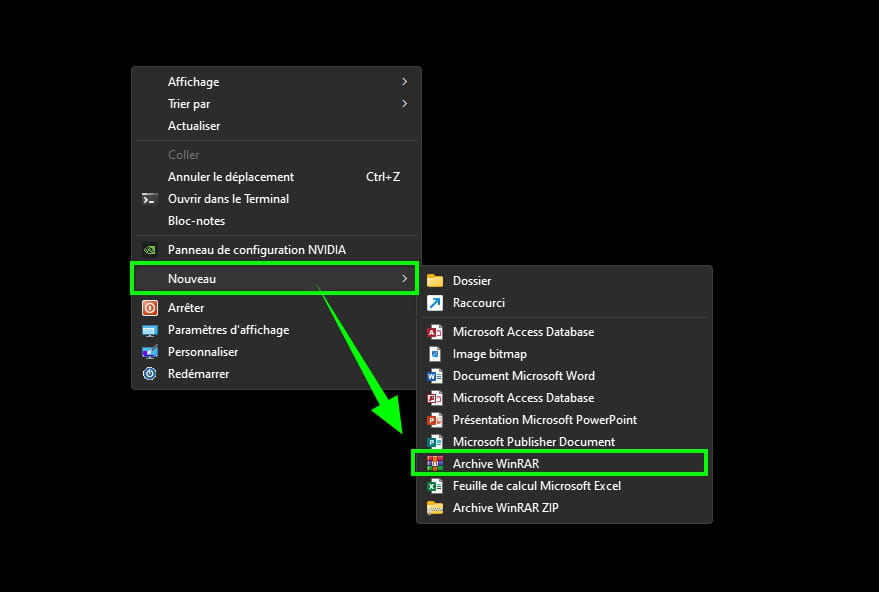Click the red Arrêter power icon
This screenshot has height=592, width=879.
(x=150, y=308)
